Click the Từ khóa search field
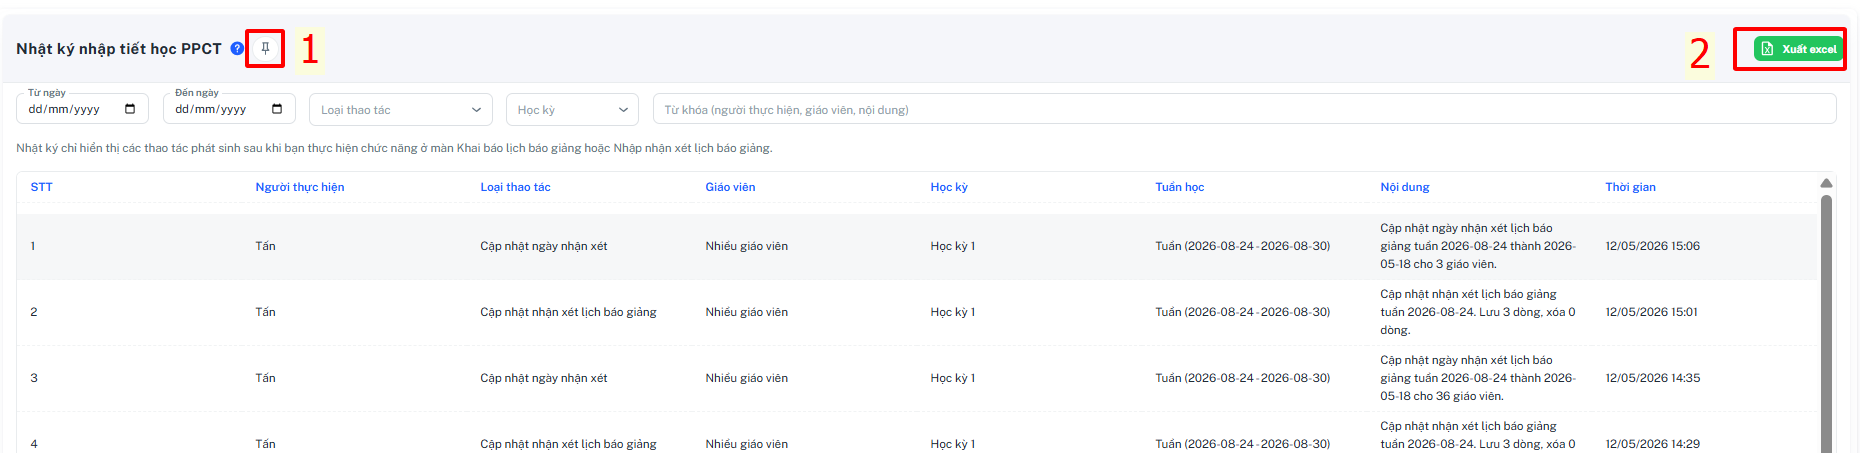 [1244, 110]
